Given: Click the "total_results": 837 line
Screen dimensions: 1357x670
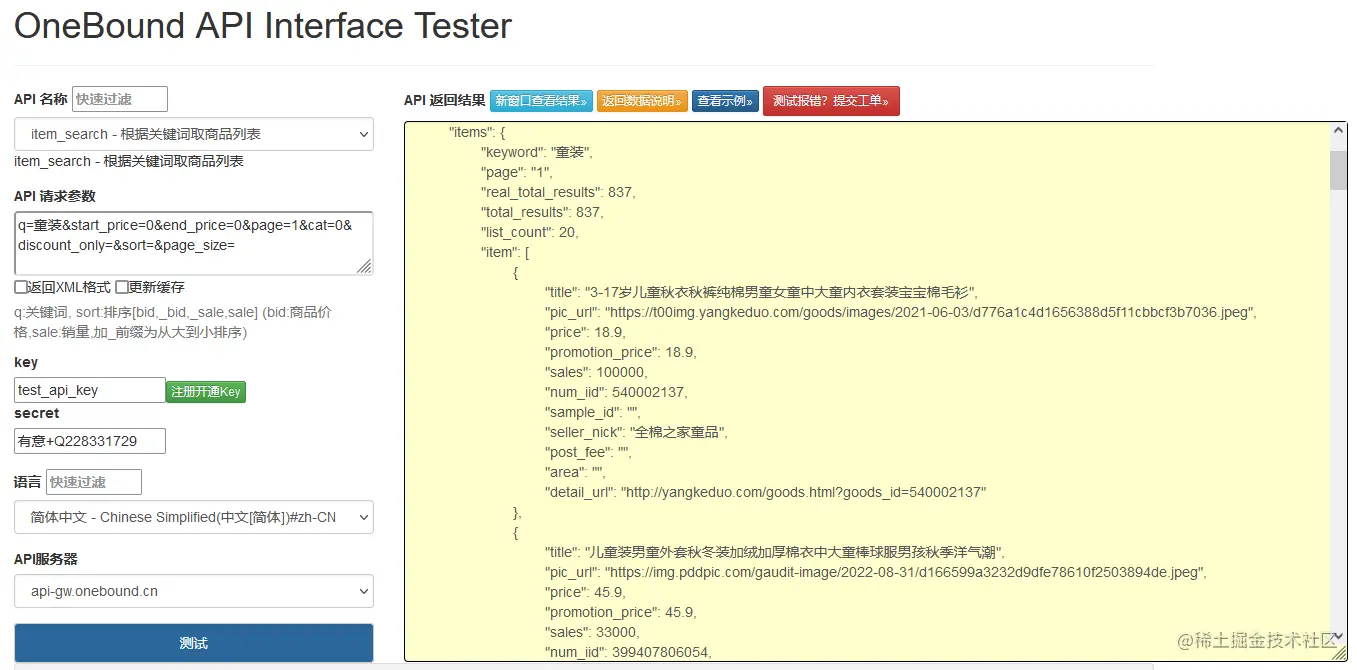Looking at the screenshot, I should (x=542, y=212).
